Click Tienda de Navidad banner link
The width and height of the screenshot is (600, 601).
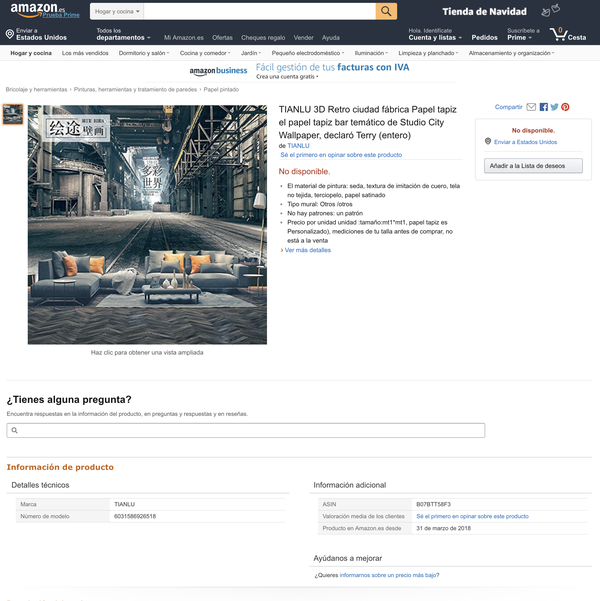484,11
